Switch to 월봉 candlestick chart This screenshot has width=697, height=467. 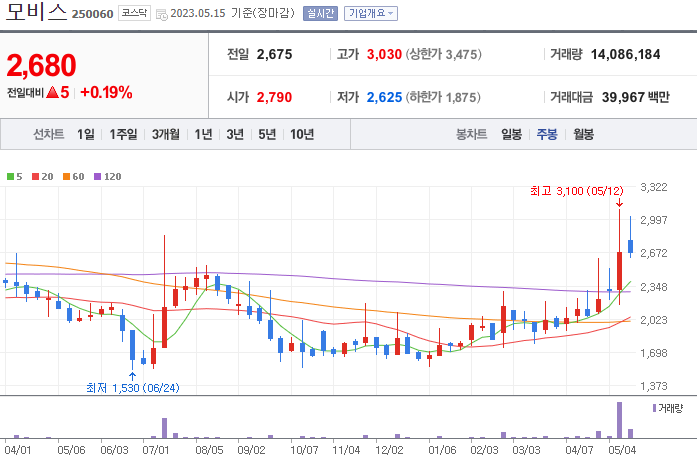[x=583, y=134]
